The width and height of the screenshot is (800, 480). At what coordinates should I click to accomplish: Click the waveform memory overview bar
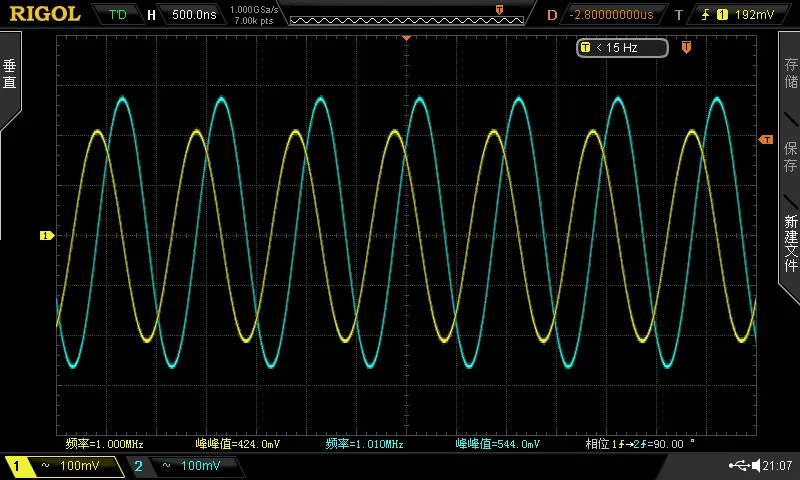(407, 20)
